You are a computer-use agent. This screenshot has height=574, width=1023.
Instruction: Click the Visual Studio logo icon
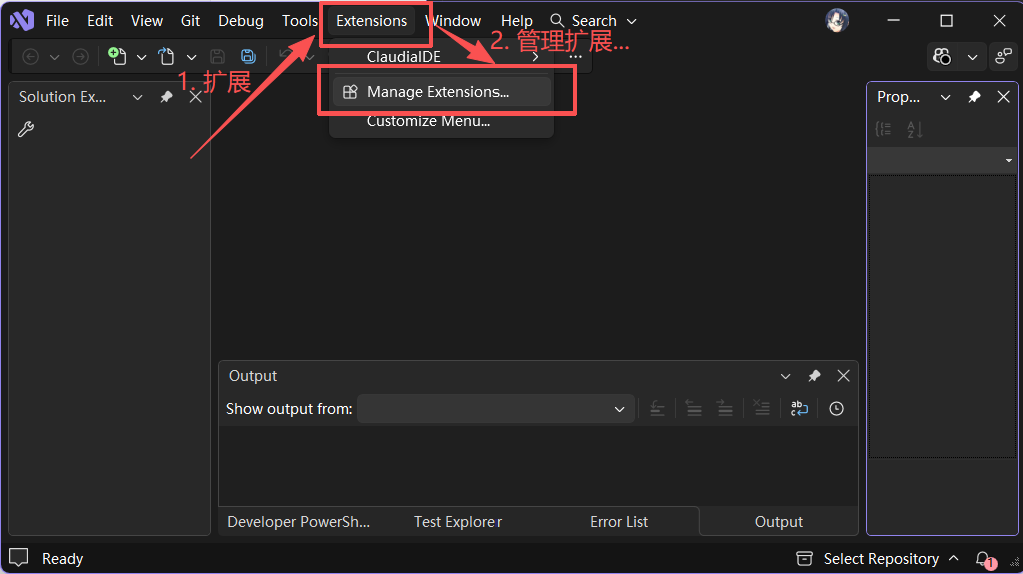pyautogui.click(x=22, y=21)
